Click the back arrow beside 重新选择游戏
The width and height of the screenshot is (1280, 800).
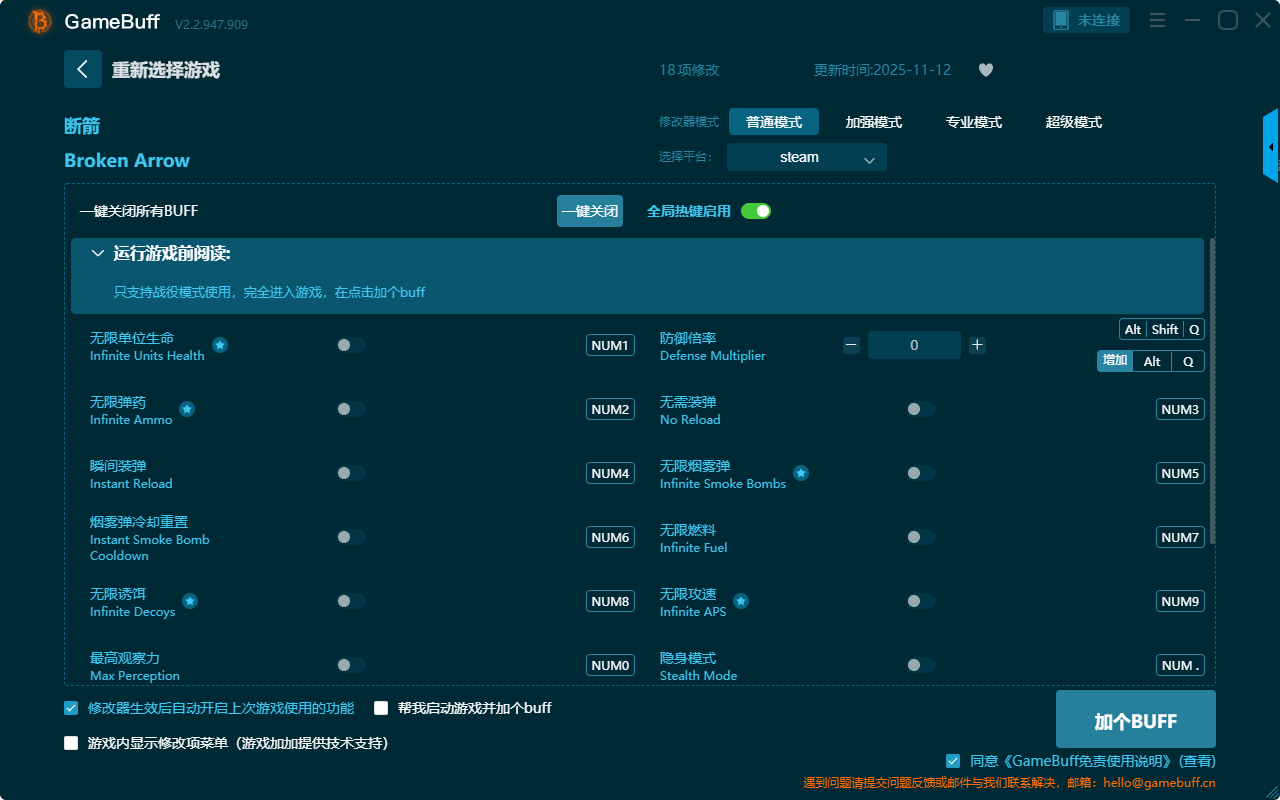coord(82,69)
